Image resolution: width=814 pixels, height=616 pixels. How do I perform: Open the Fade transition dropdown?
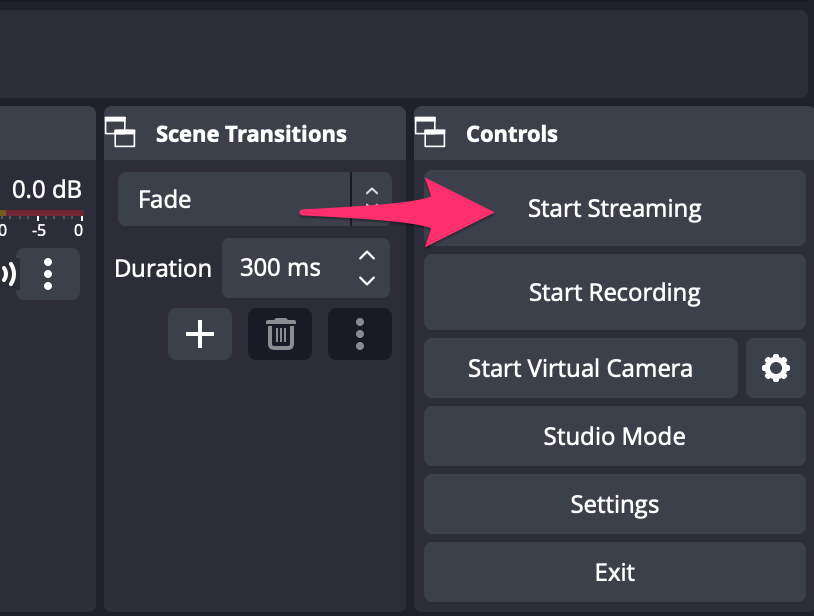(254, 199)
